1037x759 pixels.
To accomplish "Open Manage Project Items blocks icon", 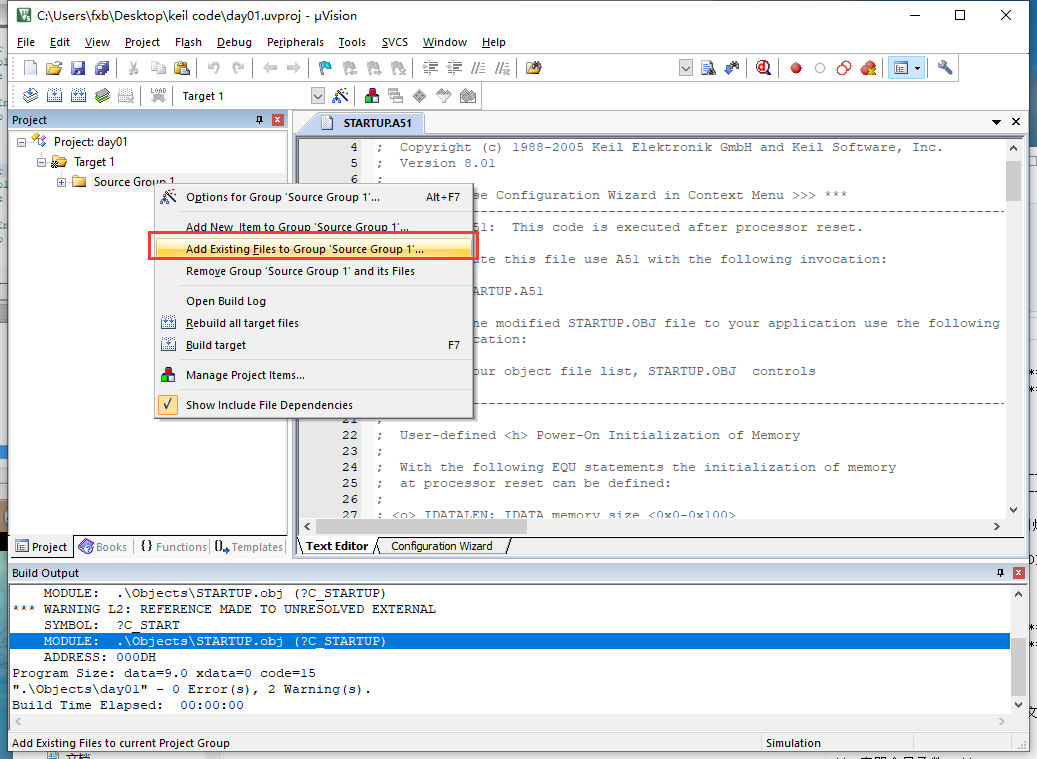I will (x=372, y=96).
